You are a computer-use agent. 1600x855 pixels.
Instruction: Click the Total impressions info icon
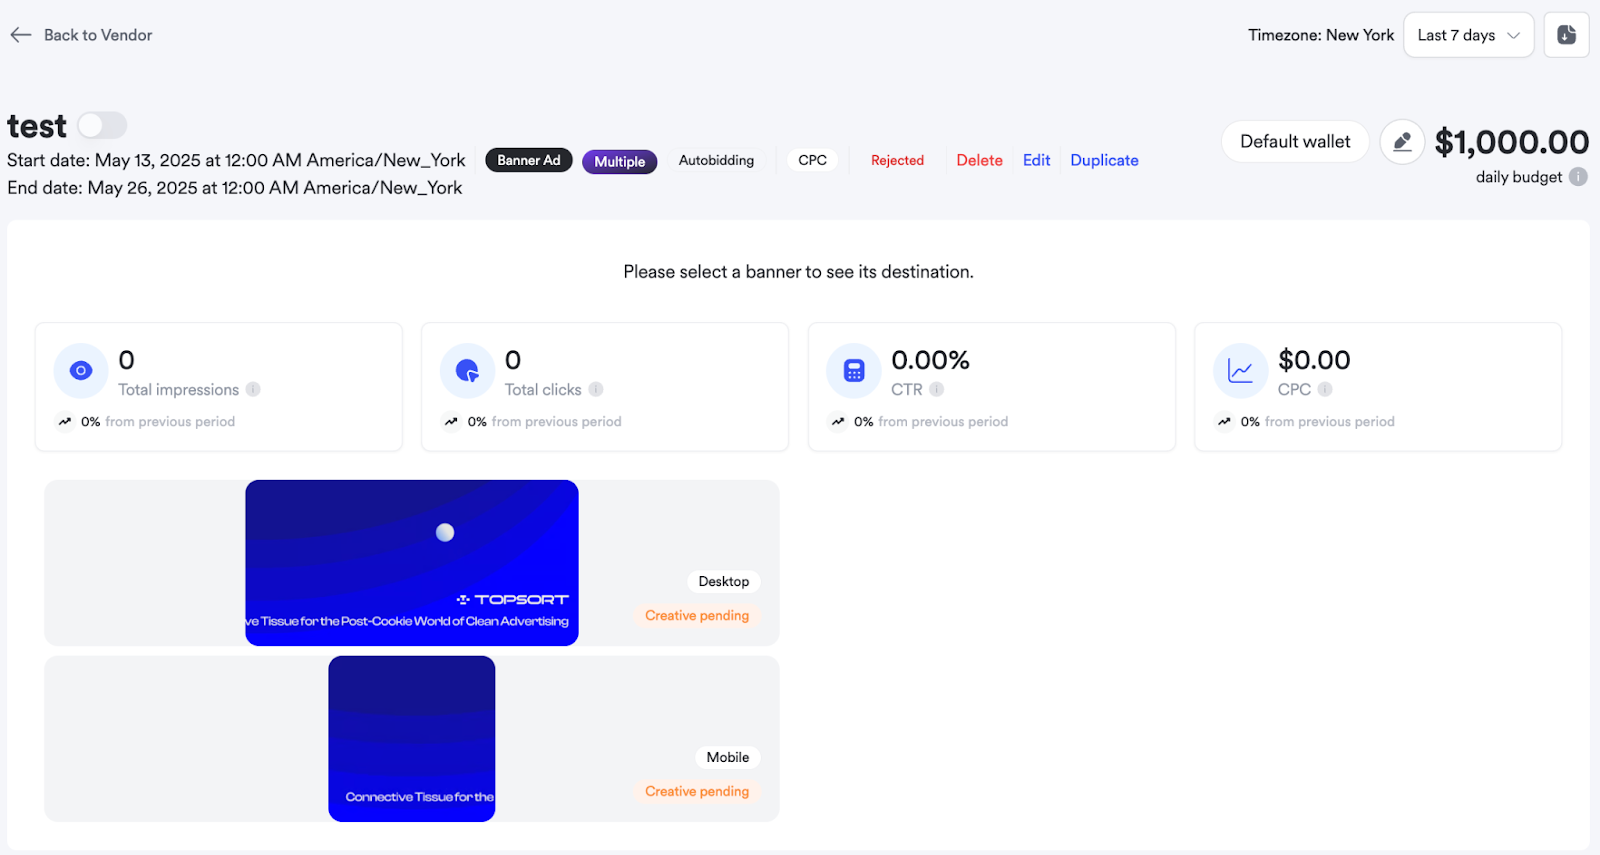pos(253,389)
